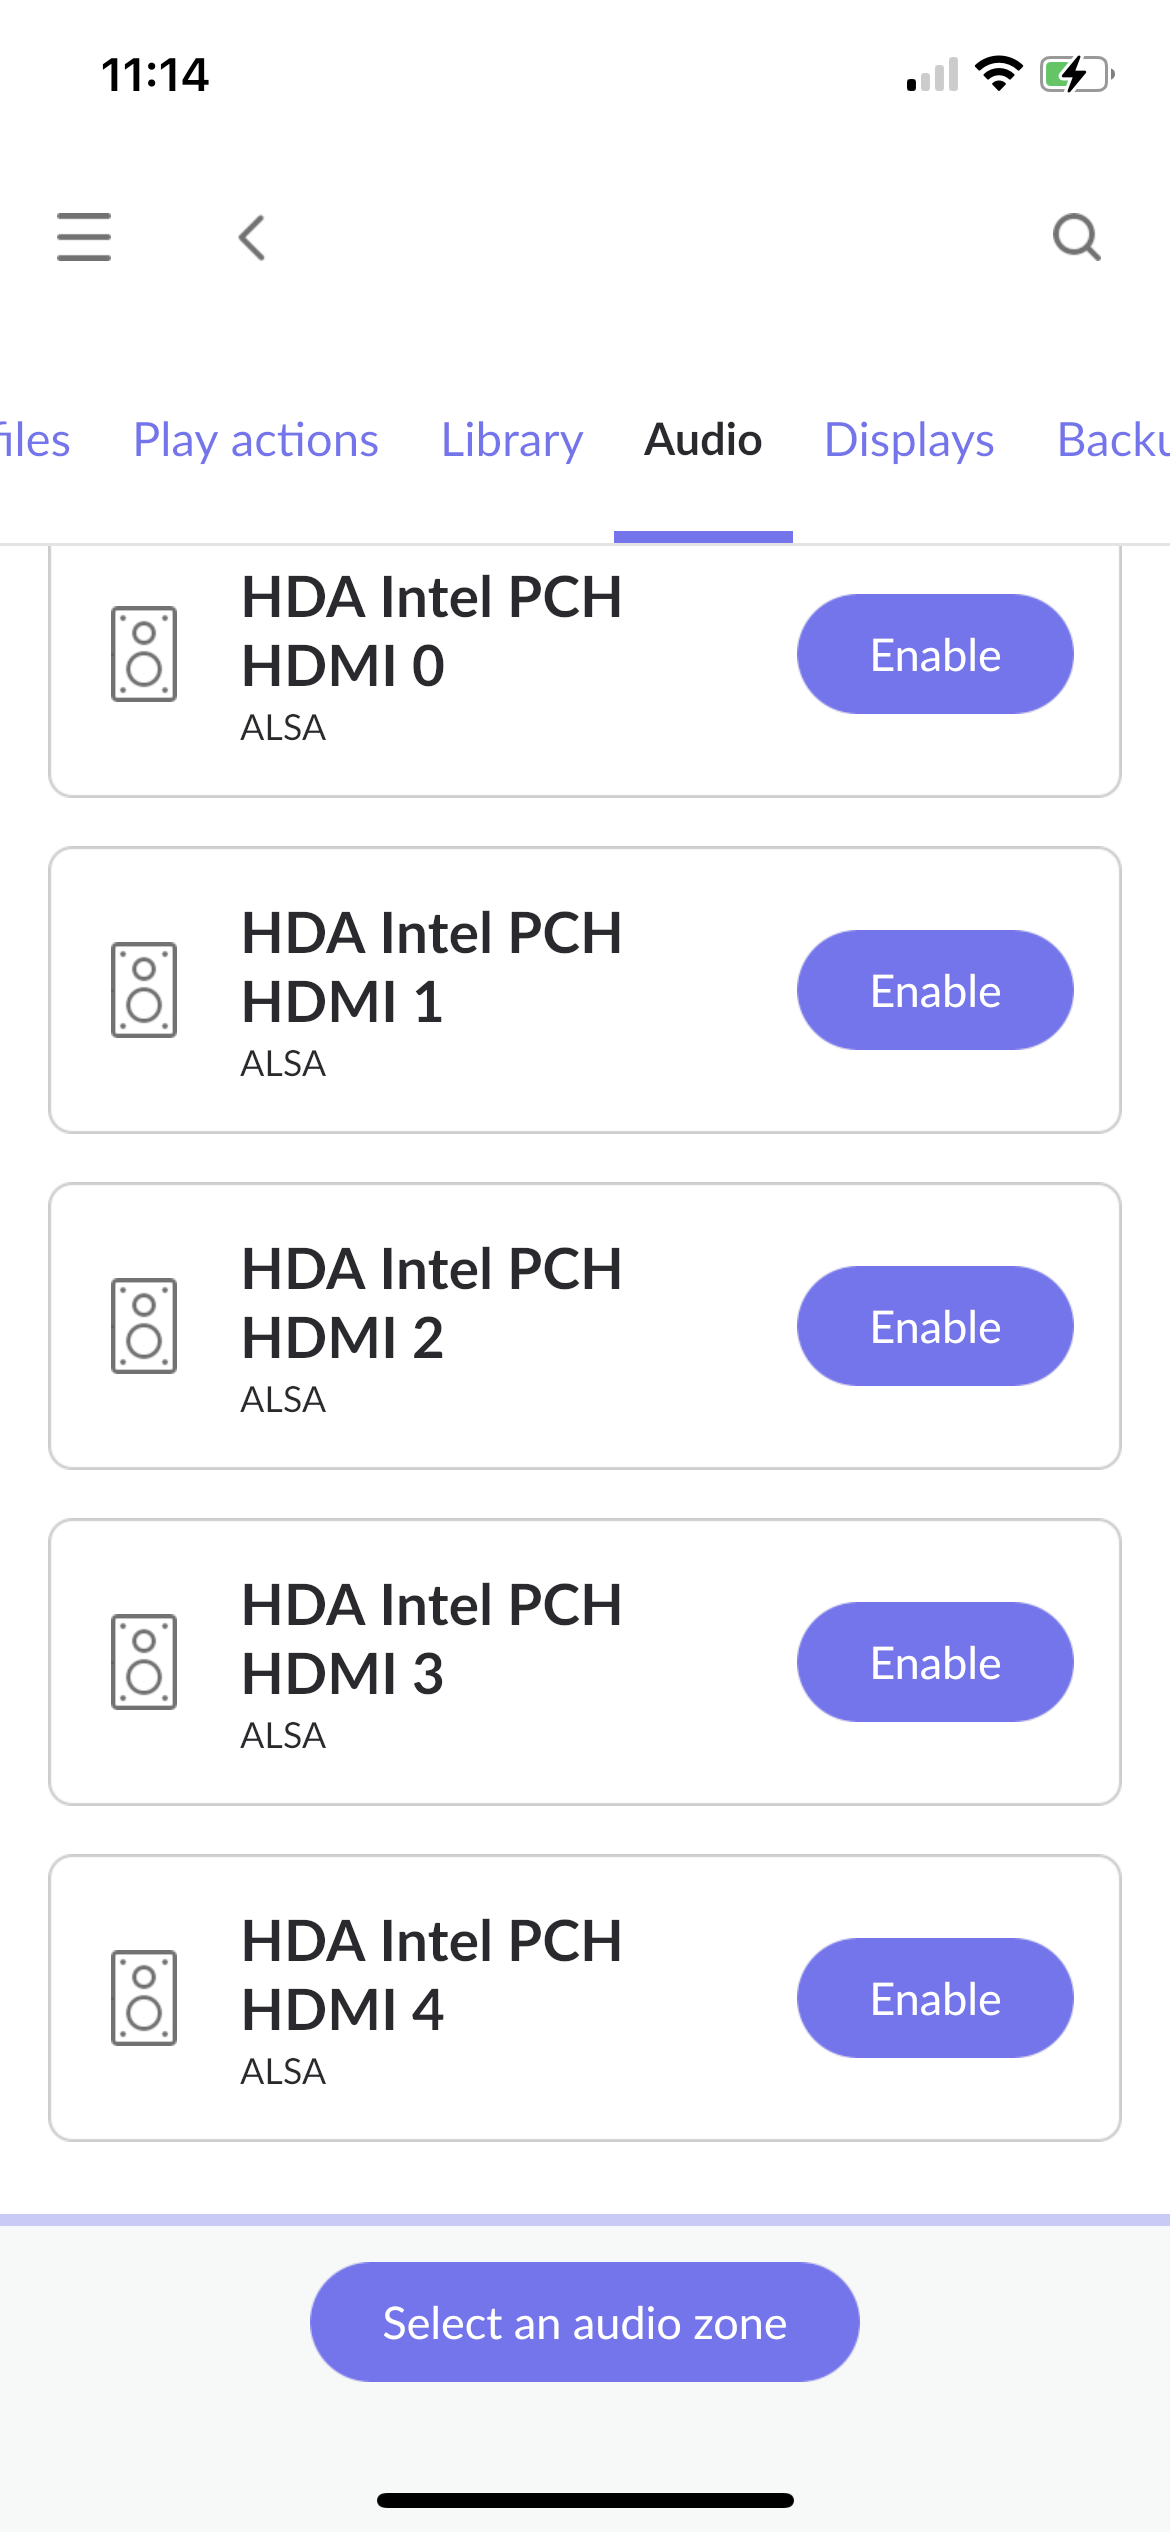The width and height of the screenshot is (1170, 2532).
Task: Open the hamburger menu
Action: click(x=84, y=237)
